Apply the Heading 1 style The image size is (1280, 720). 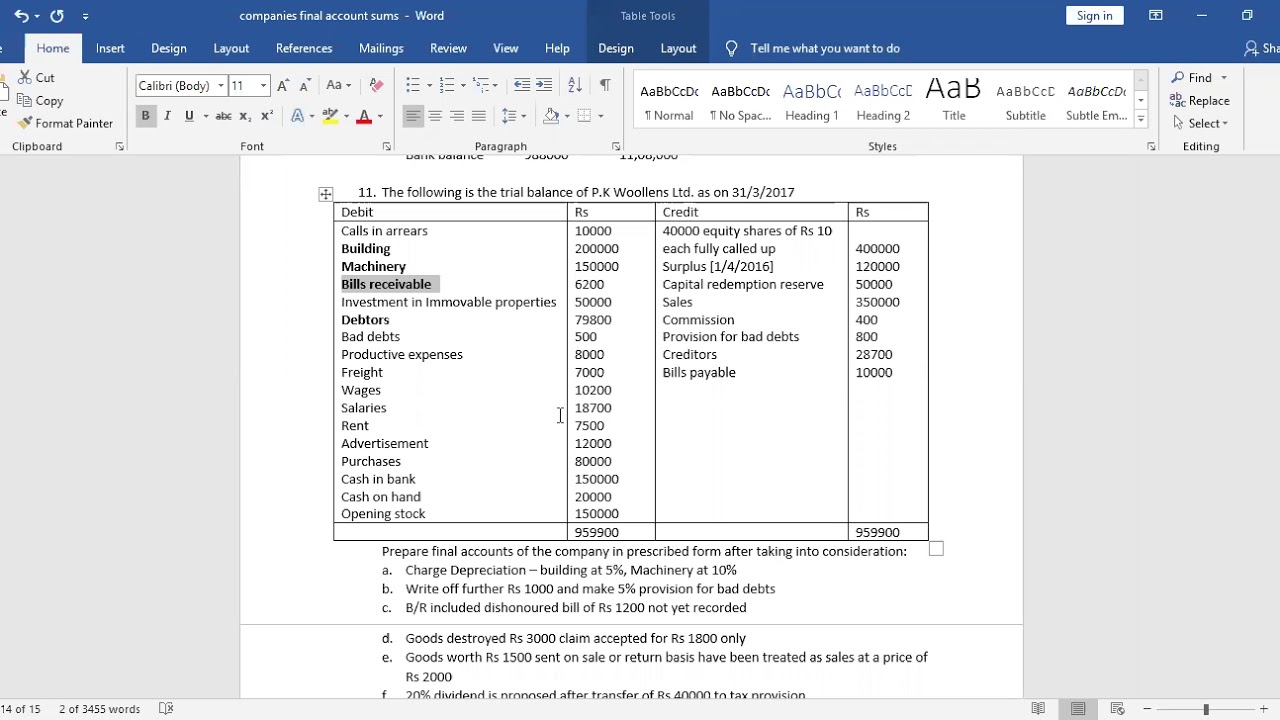tap(812, 101)
